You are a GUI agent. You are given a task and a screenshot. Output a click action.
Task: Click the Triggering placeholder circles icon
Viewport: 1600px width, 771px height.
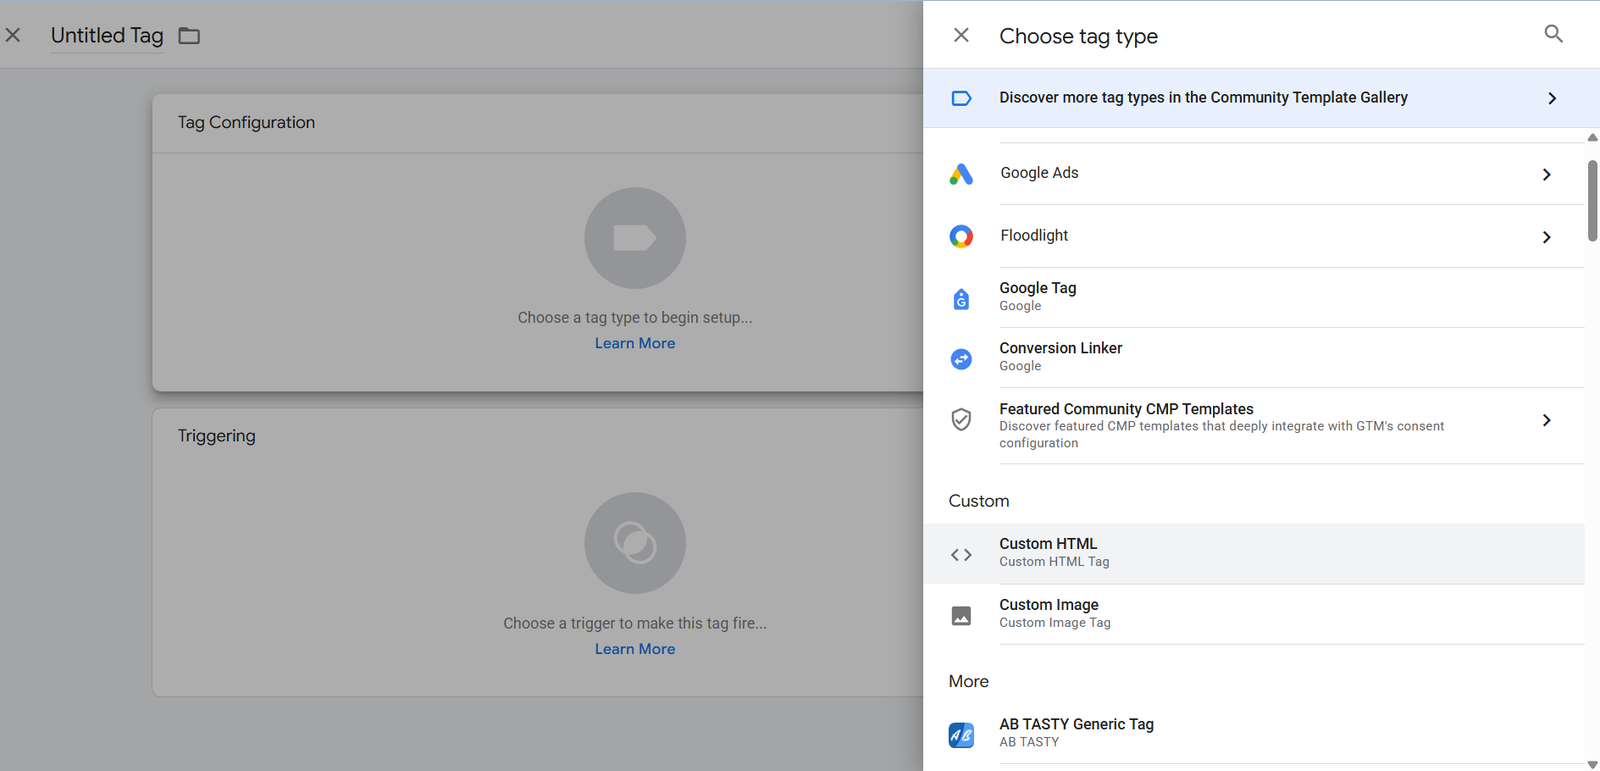tap(635, 543)
